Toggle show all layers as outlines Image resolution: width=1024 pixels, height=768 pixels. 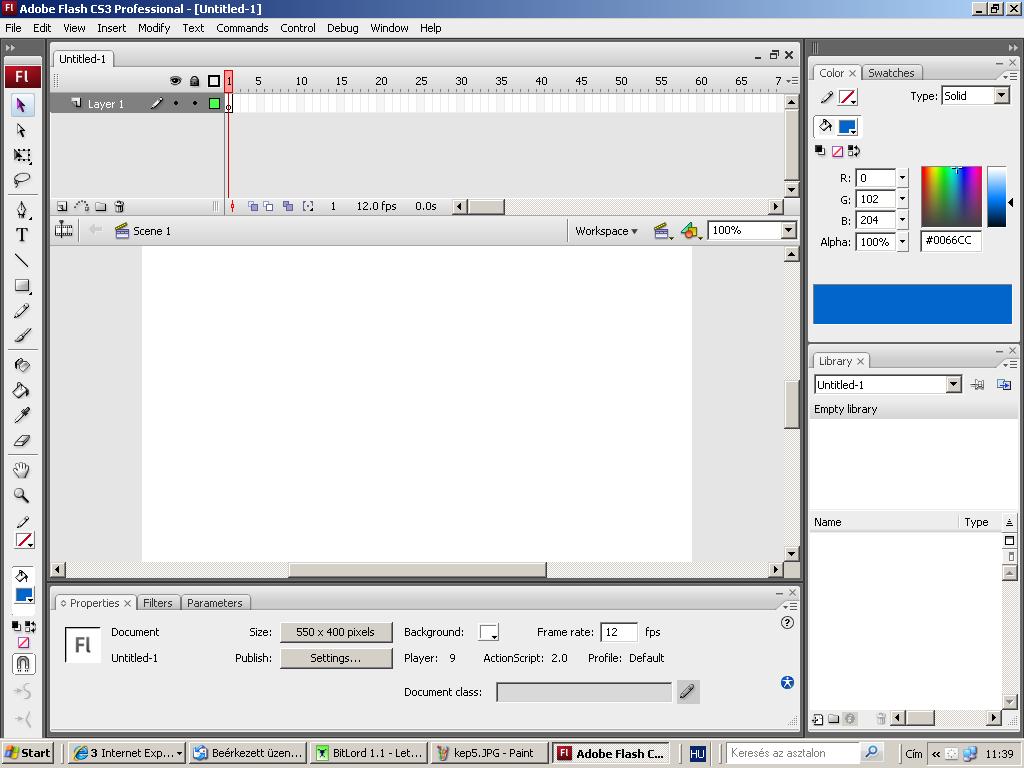pos(214,81)
